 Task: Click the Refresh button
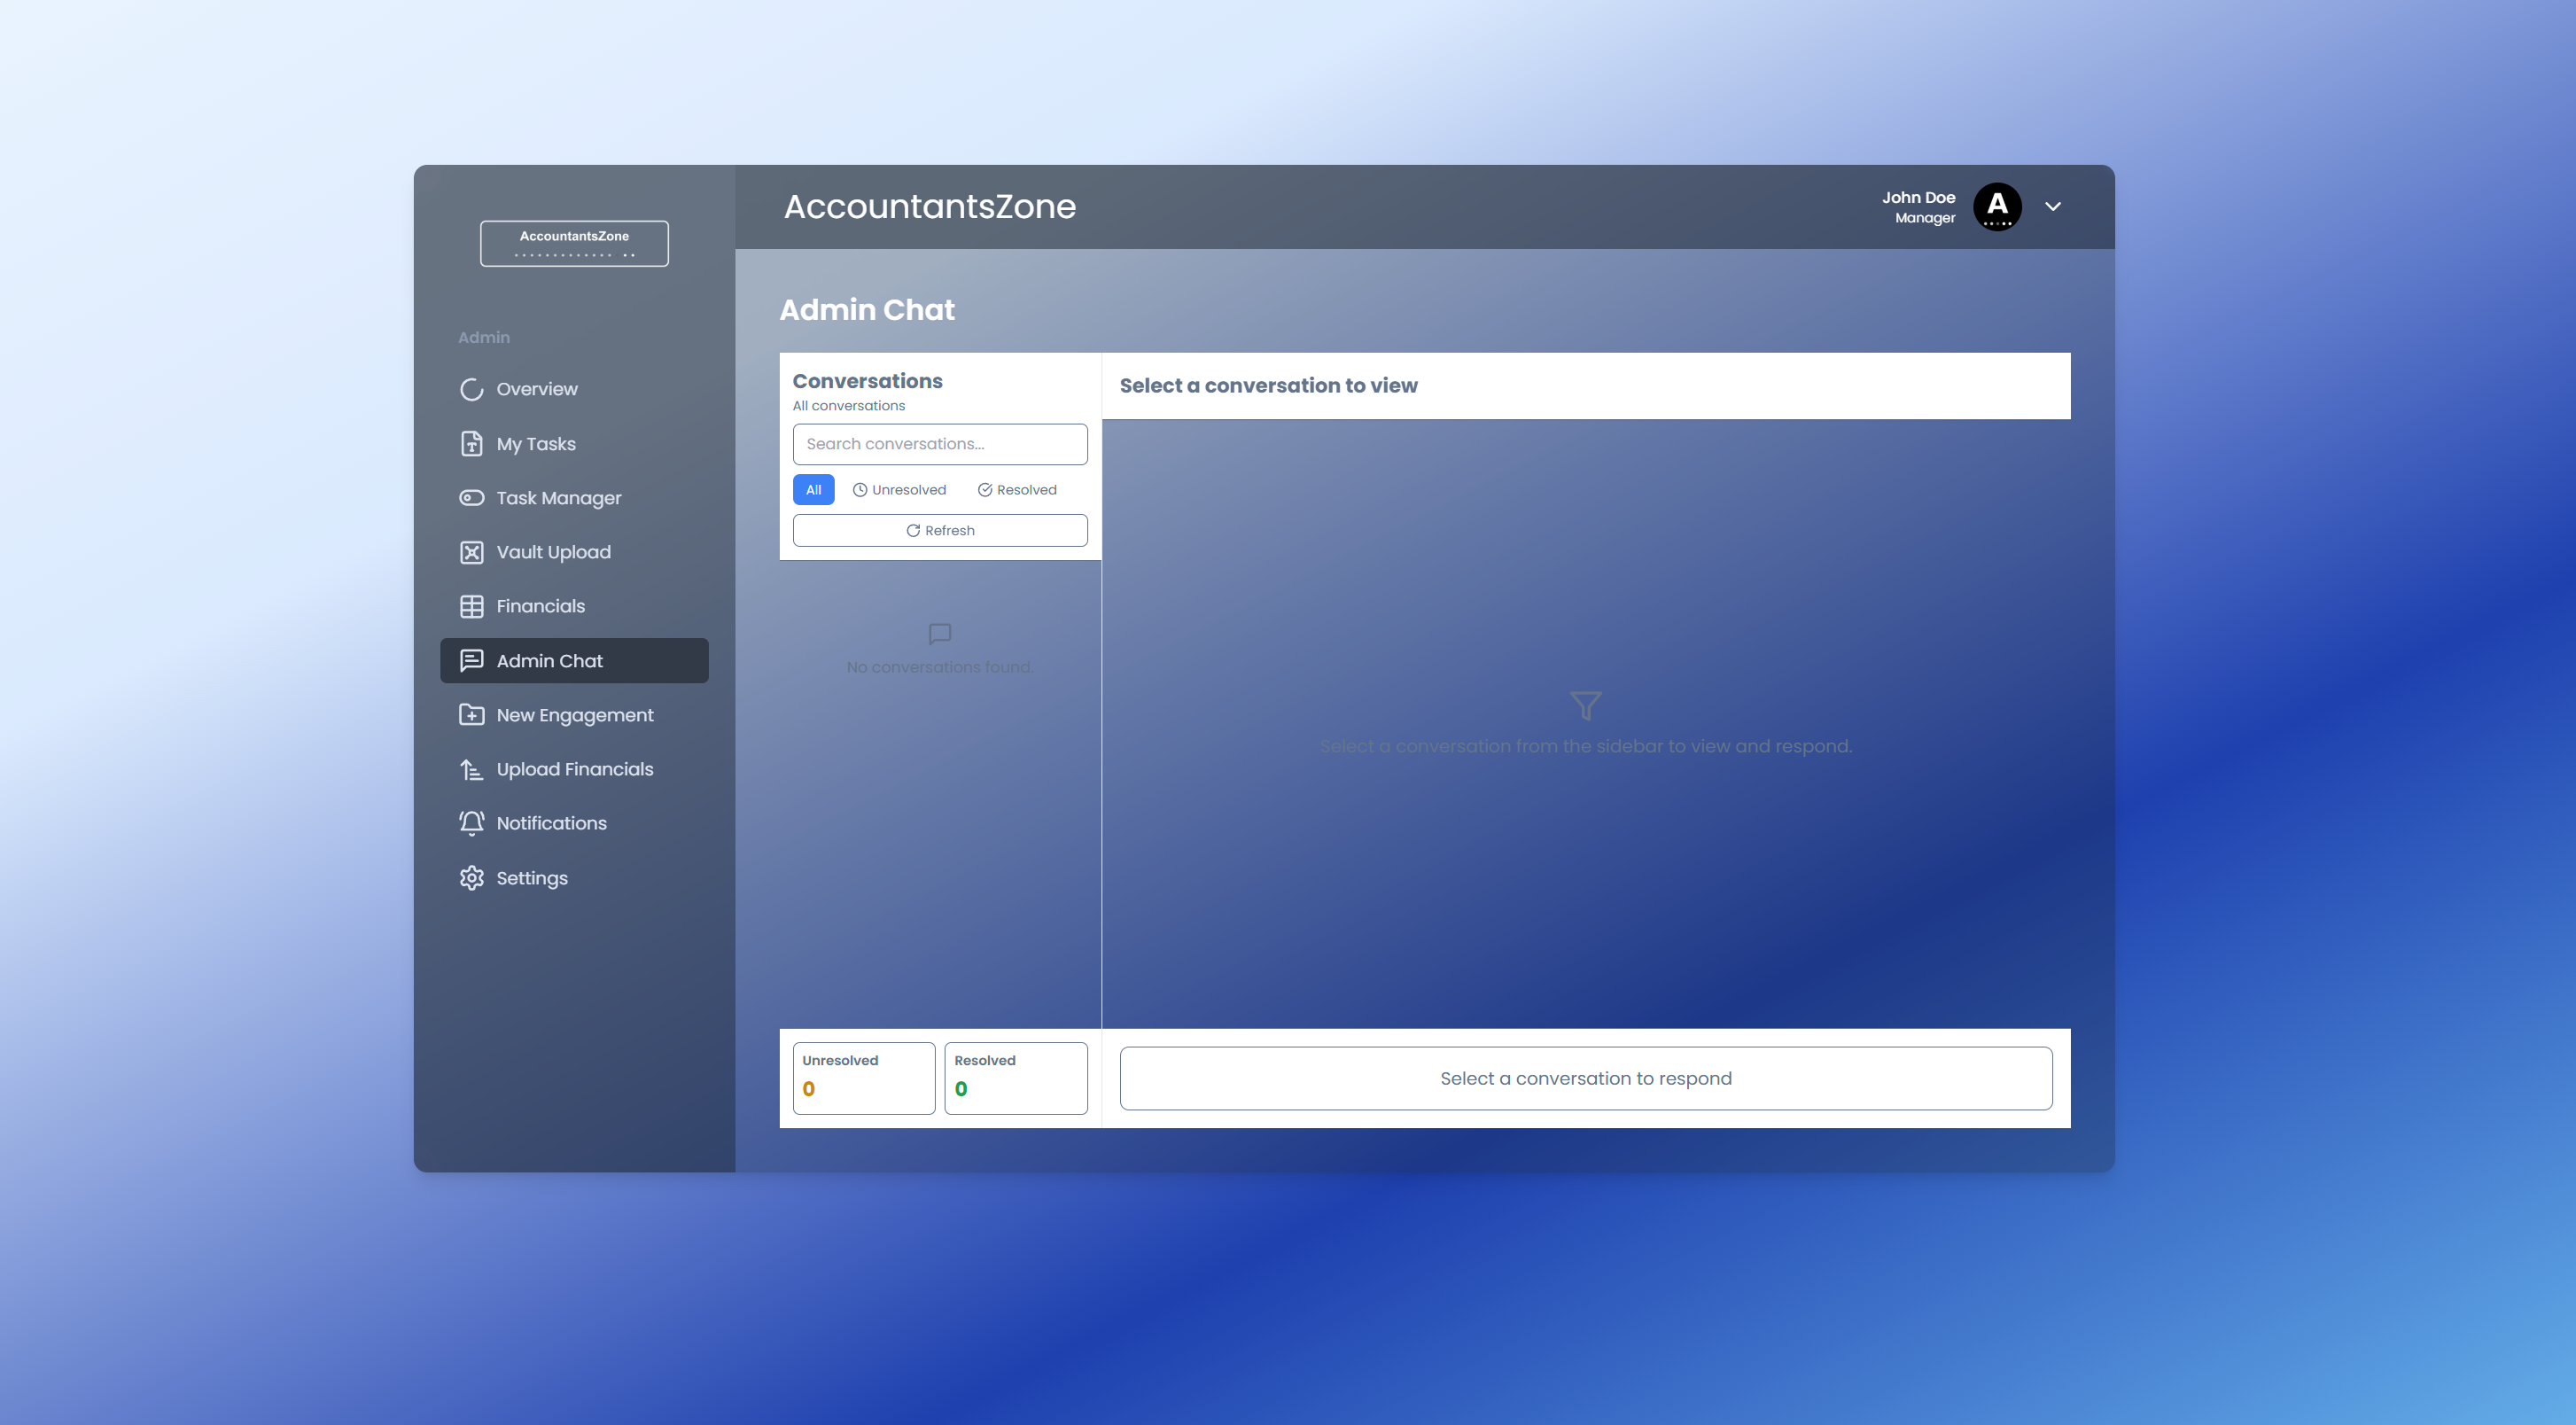coord(940,531)
